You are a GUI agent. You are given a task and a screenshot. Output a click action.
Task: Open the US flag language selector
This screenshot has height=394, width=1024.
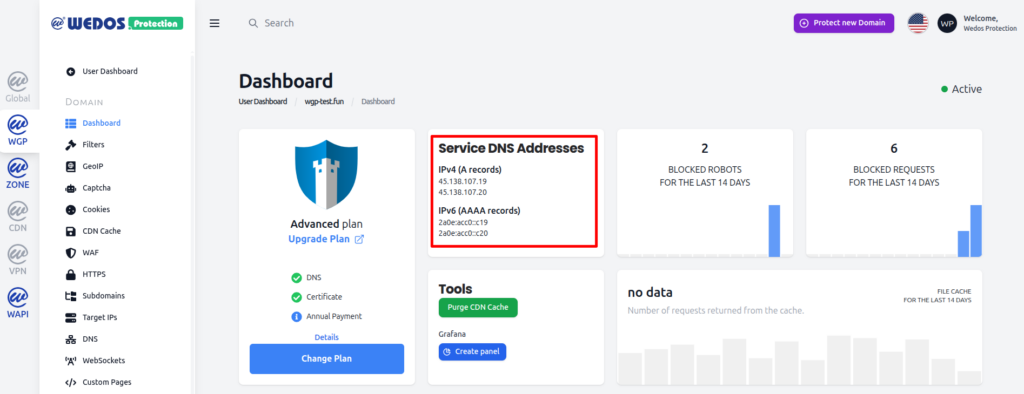(918, 24)
